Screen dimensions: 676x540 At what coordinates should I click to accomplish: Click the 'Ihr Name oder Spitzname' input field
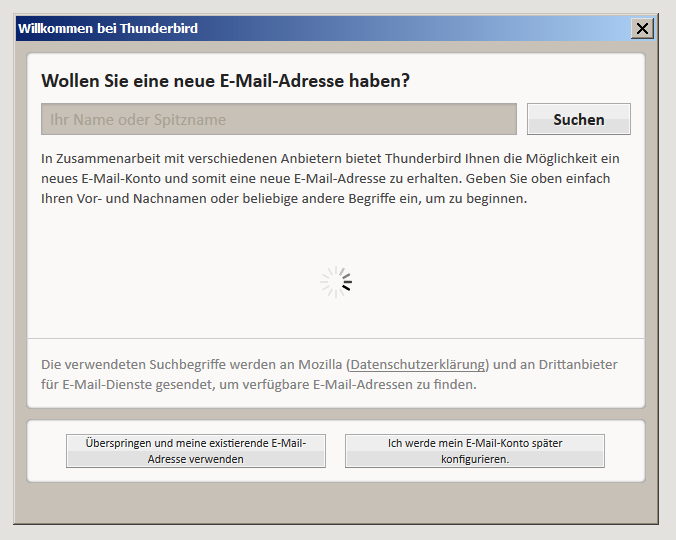[x=279, y=119]
